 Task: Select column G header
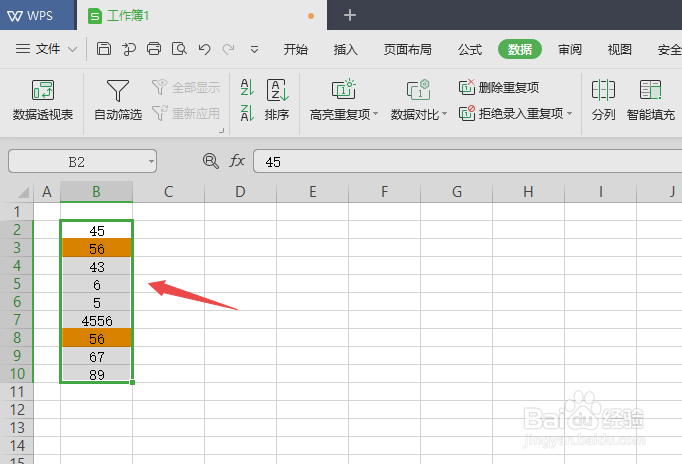coord(456,192)
